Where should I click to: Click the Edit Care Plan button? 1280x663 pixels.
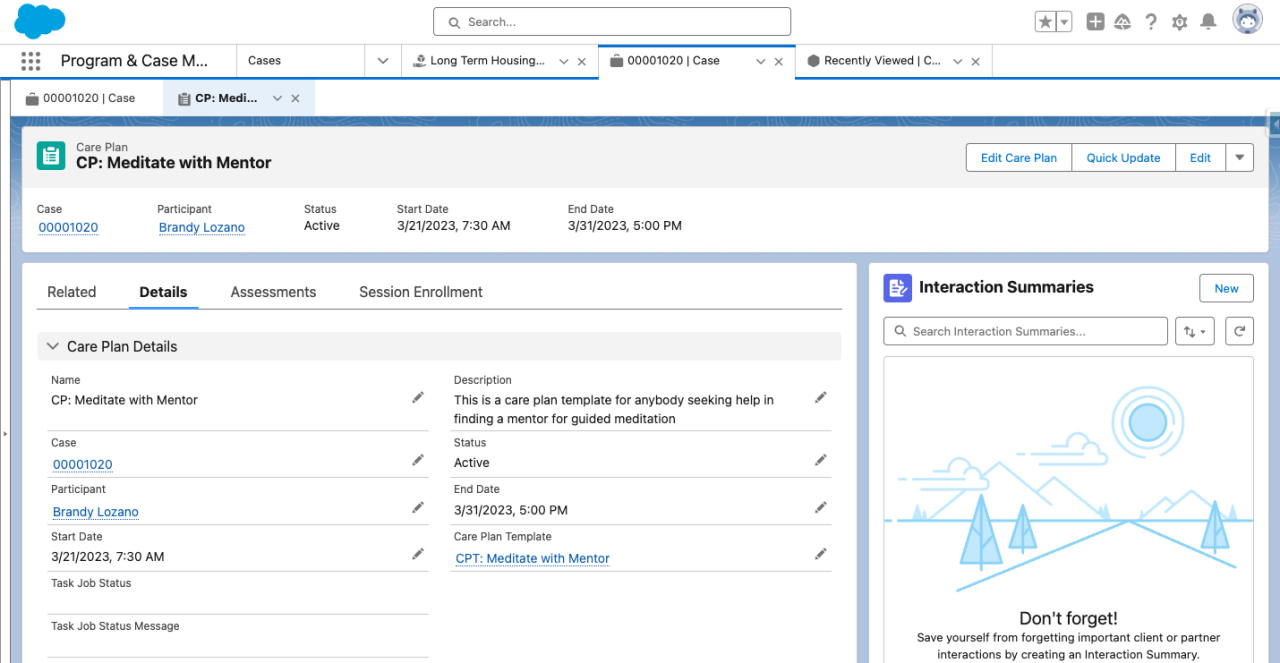click(x=1018, y=157)
